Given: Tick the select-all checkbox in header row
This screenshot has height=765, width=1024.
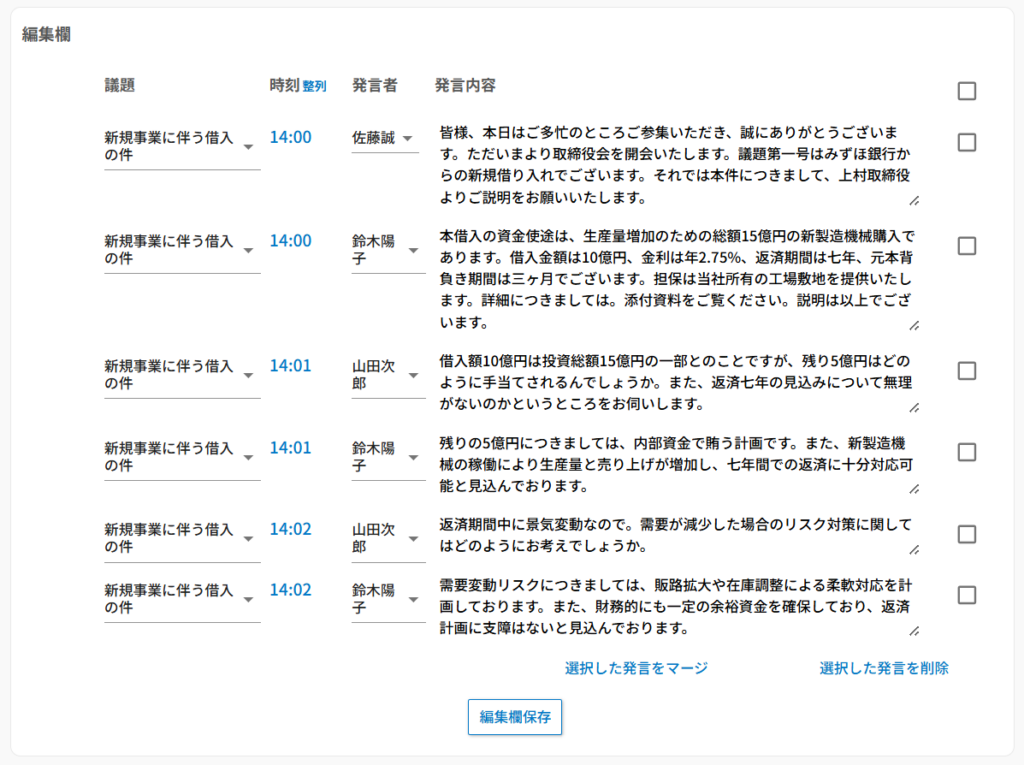Looking at the screenshot, I should point(966,91).
